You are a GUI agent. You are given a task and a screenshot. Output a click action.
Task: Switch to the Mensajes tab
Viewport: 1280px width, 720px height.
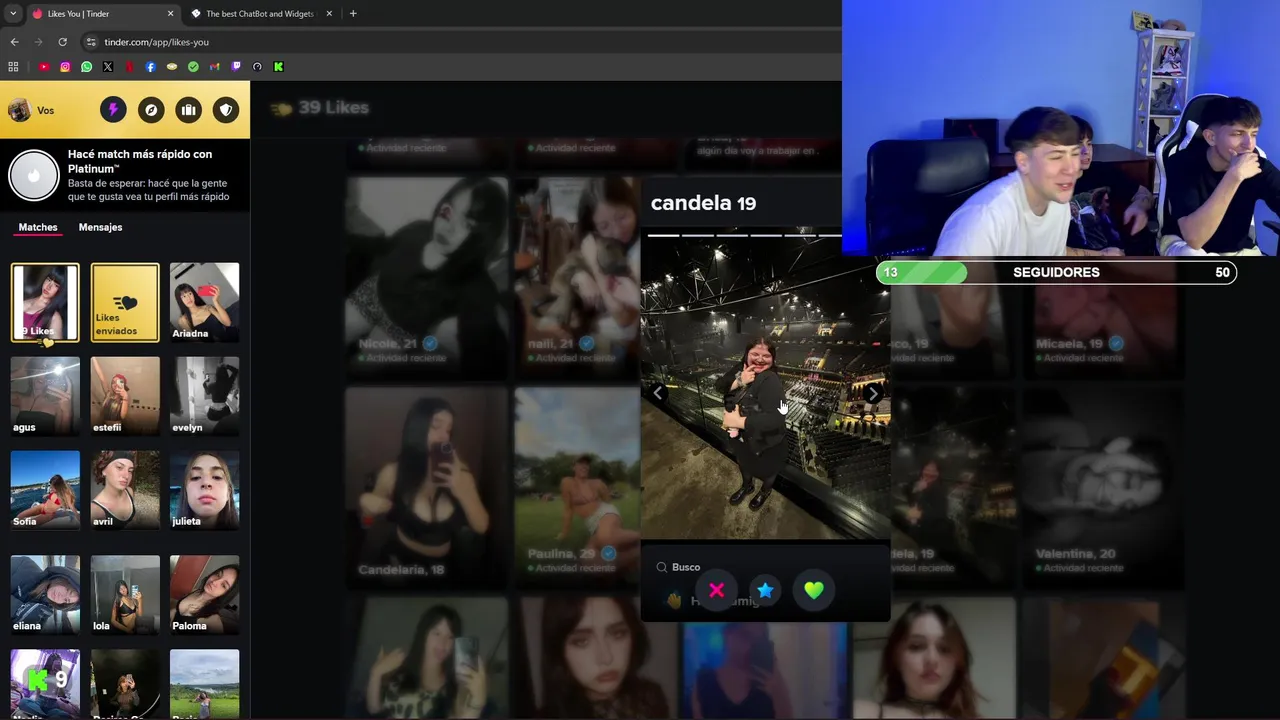(x=100, y=227)
